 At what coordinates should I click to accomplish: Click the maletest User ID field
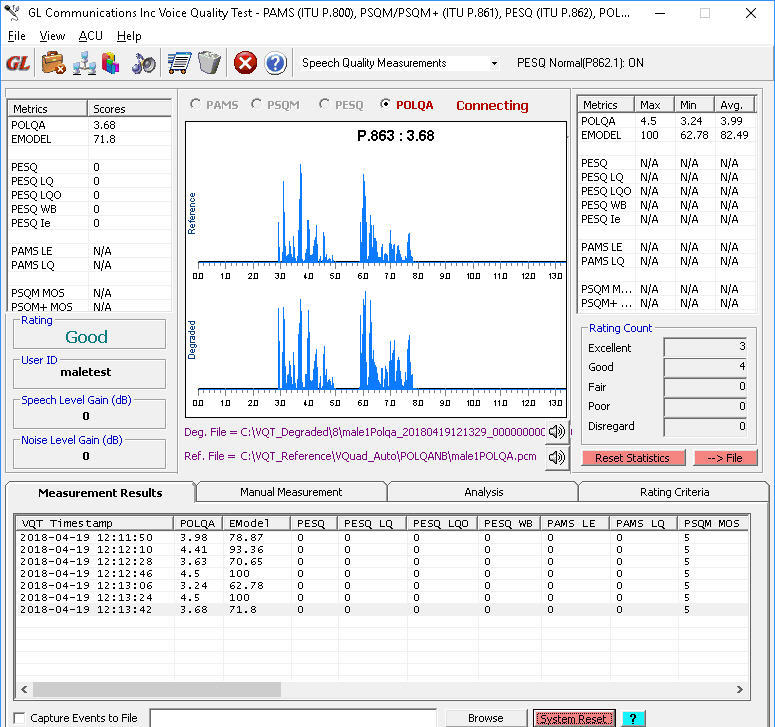pos(89,373)
